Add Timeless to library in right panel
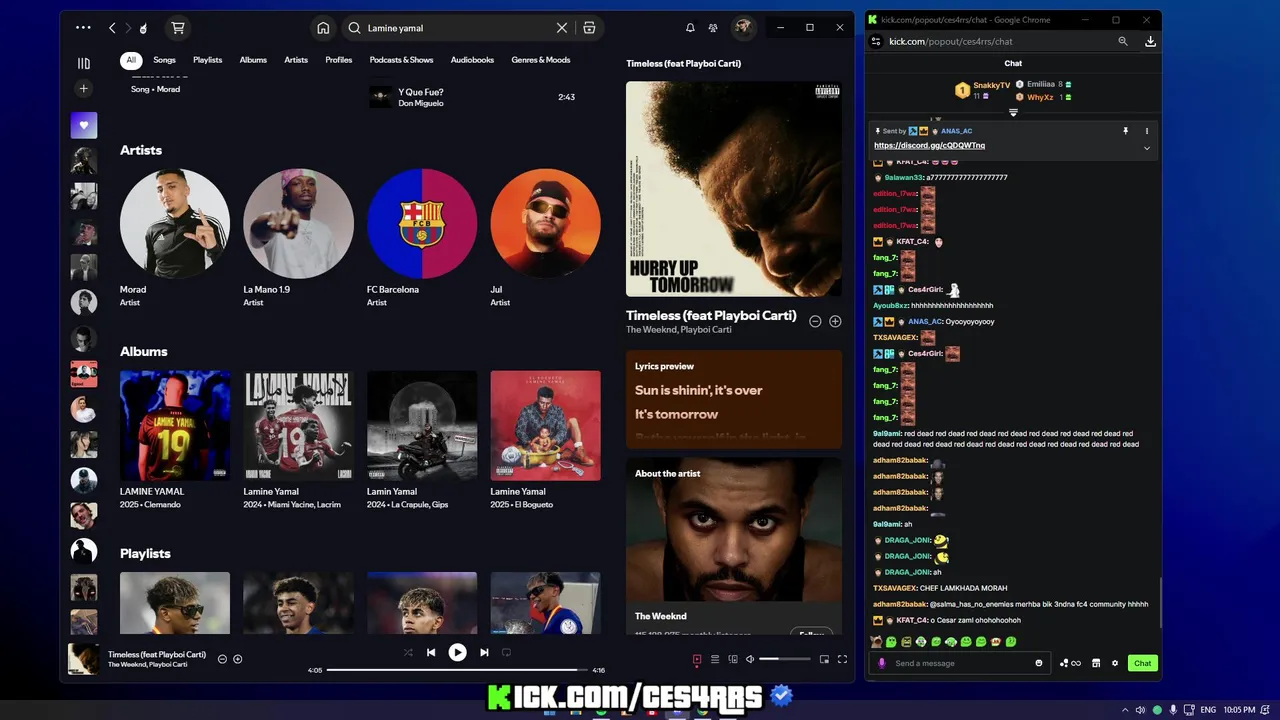Screen dimensions: 1280x720 [835, 321]
